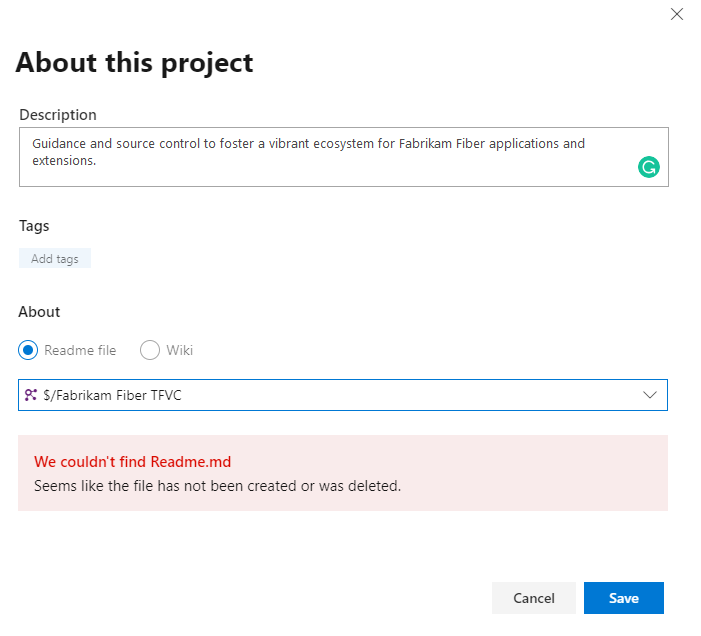Click the Add tags field
The image size is (701, 636).
point(55,258)
